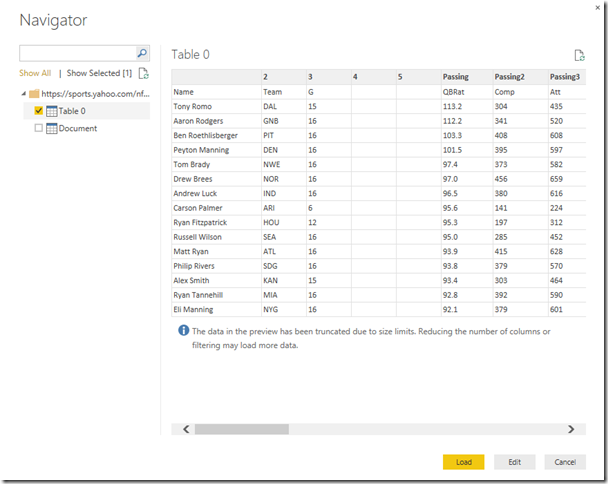Click the Navigator search input field
Viewport: 608px width, 484px height.
(x=77, y=54)
